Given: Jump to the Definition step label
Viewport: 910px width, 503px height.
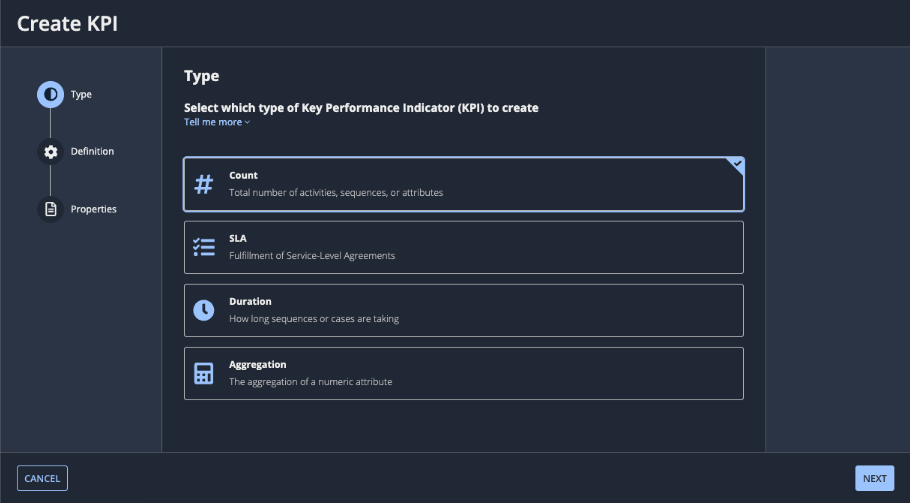Looking at the screenshot, I should coord(92,152).
